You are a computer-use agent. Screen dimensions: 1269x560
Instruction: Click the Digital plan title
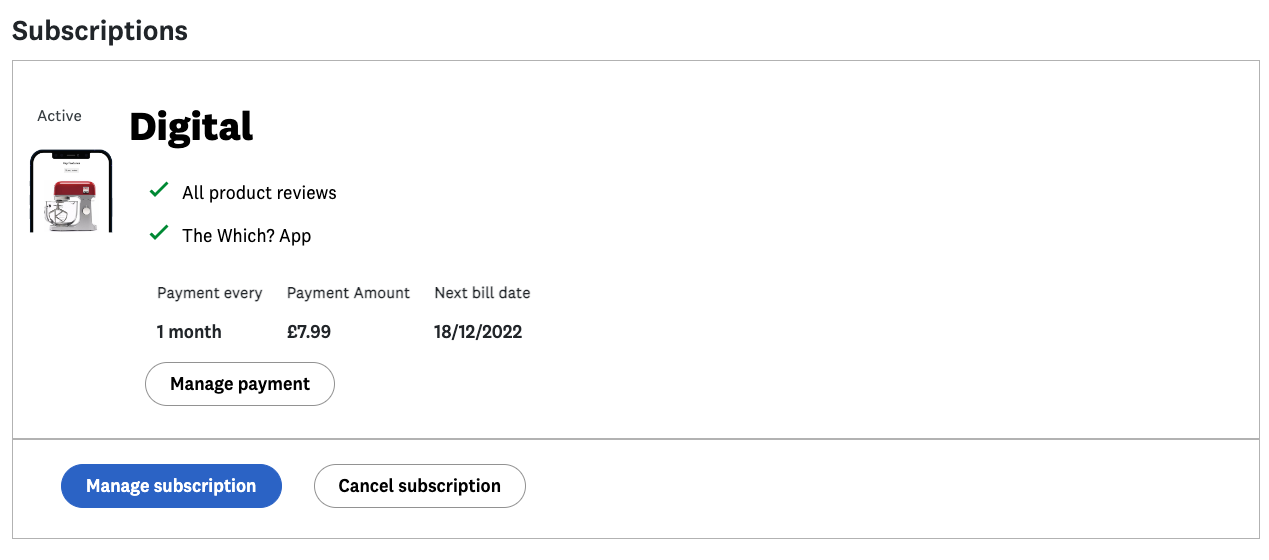(x=191, y=127)
